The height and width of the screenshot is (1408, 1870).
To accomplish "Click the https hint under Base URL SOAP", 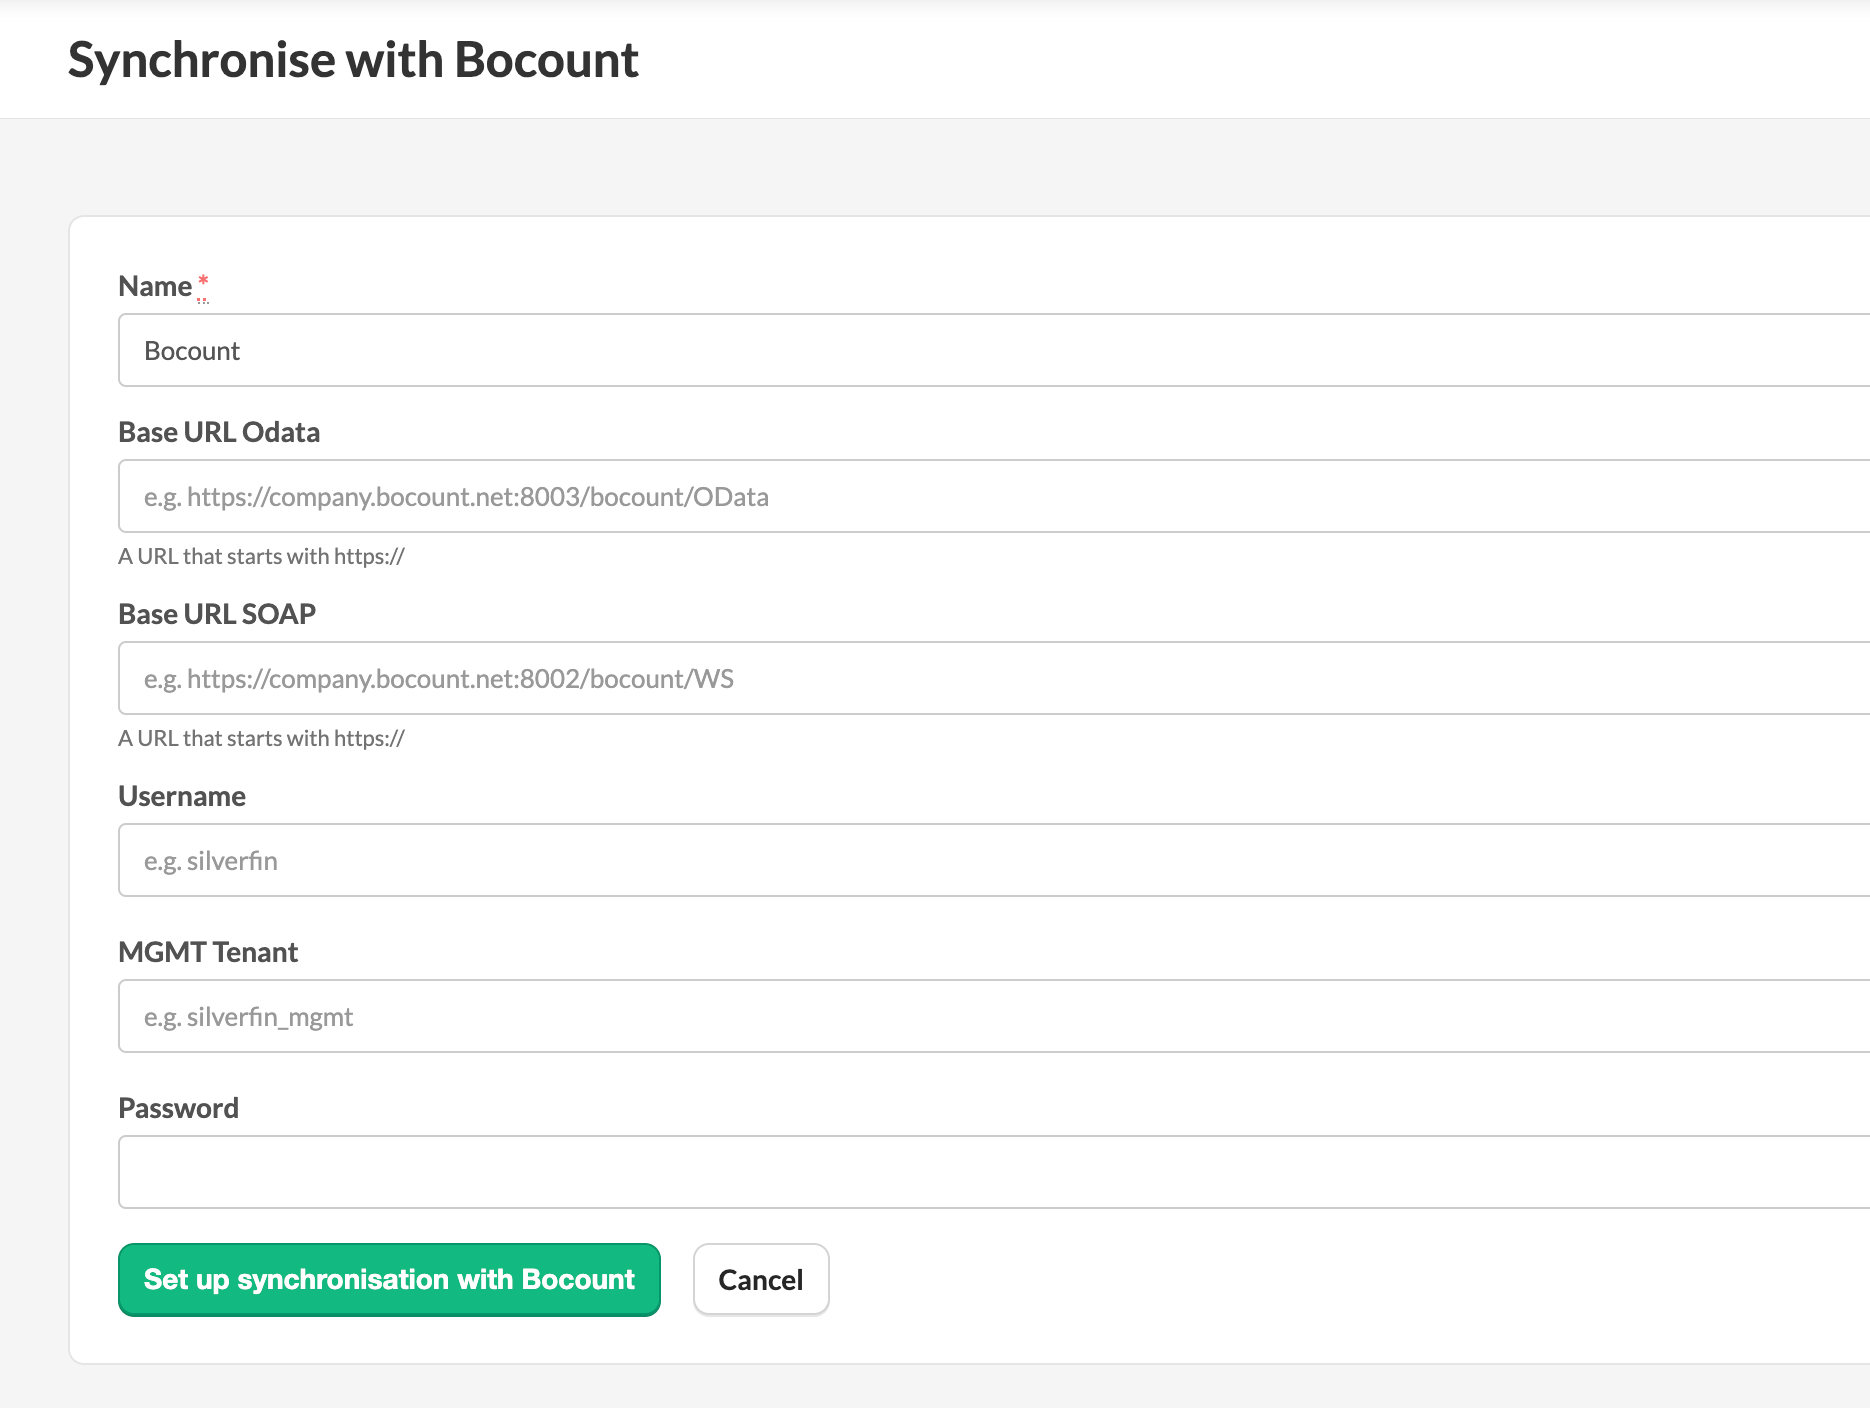I will pos(261,738).
